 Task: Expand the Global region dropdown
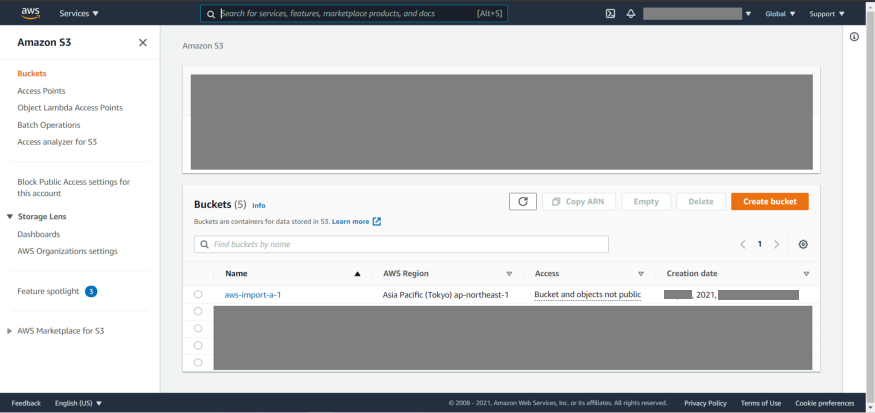[x=780, y=14]
